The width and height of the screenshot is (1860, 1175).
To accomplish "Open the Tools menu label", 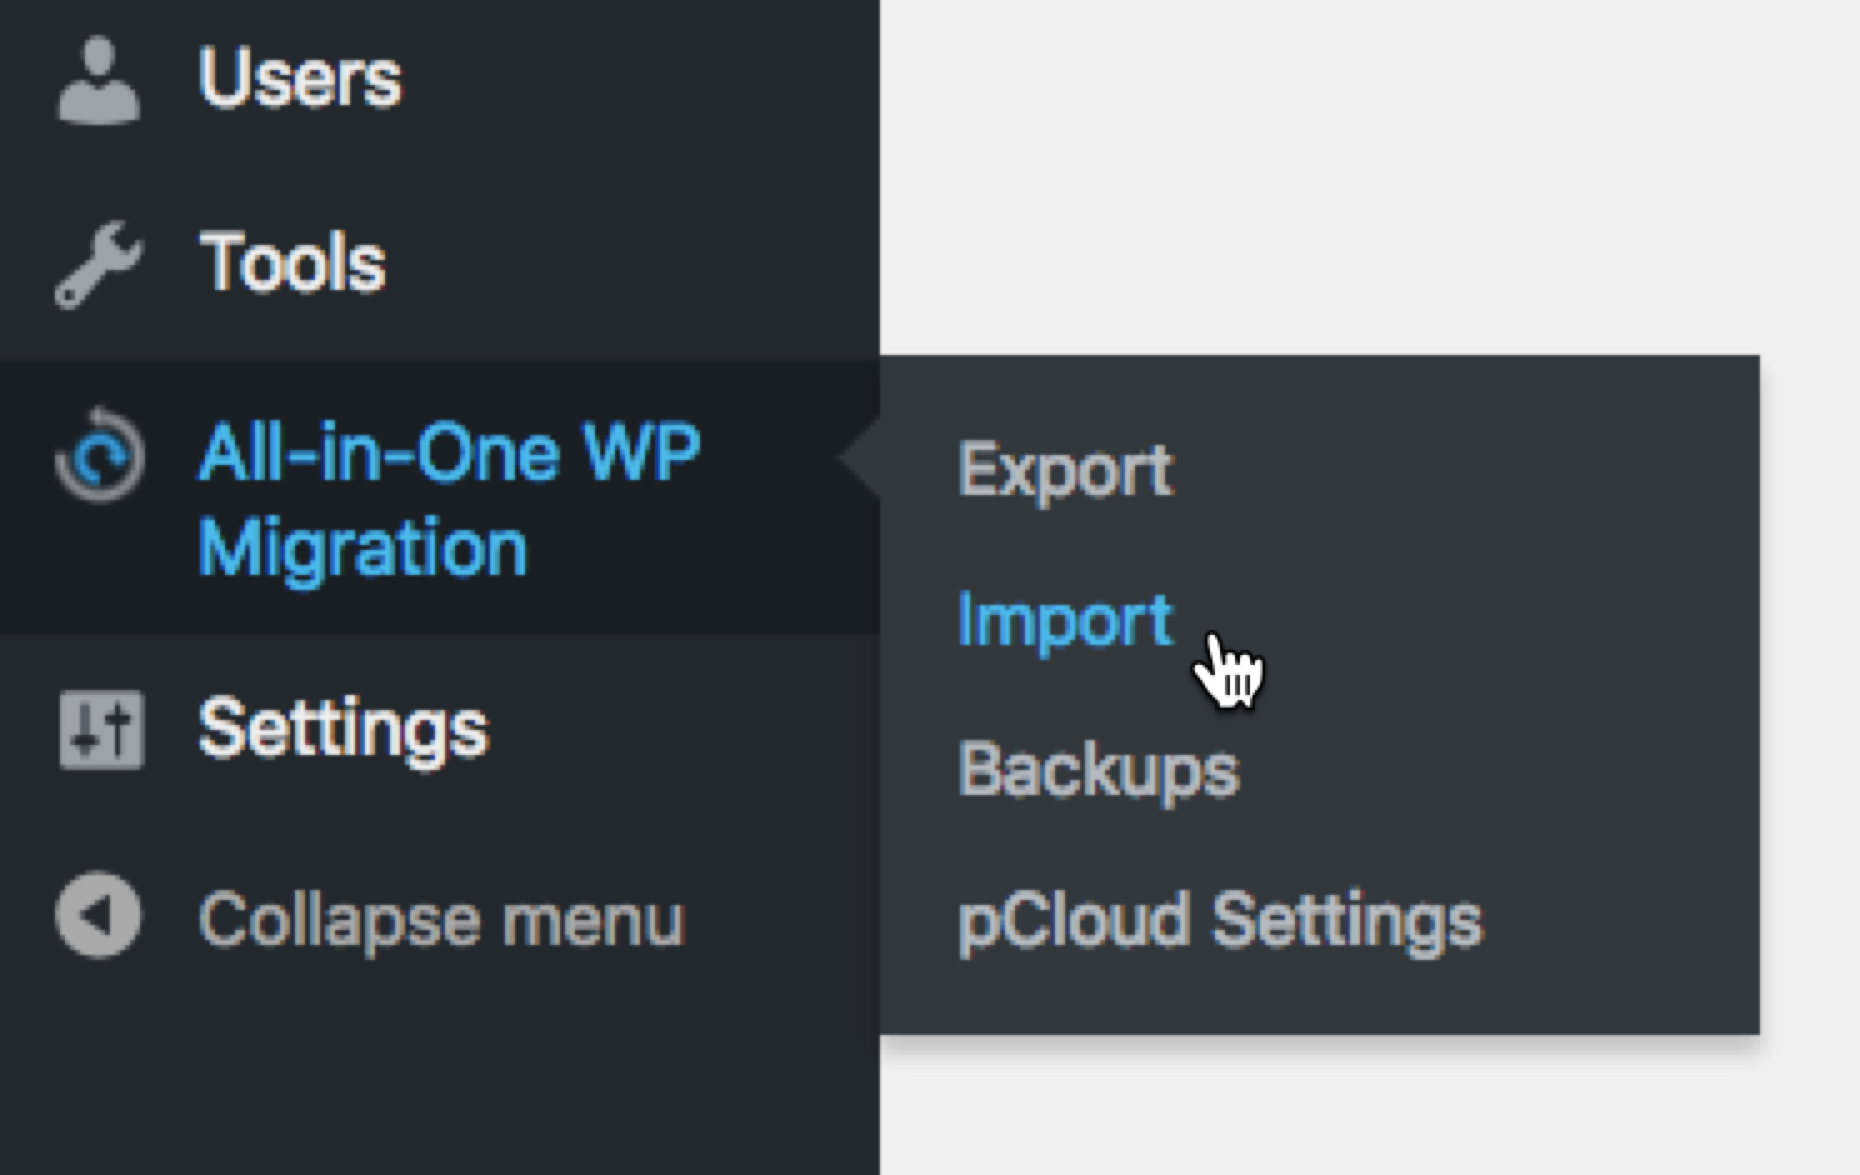I will click(293, 263).
